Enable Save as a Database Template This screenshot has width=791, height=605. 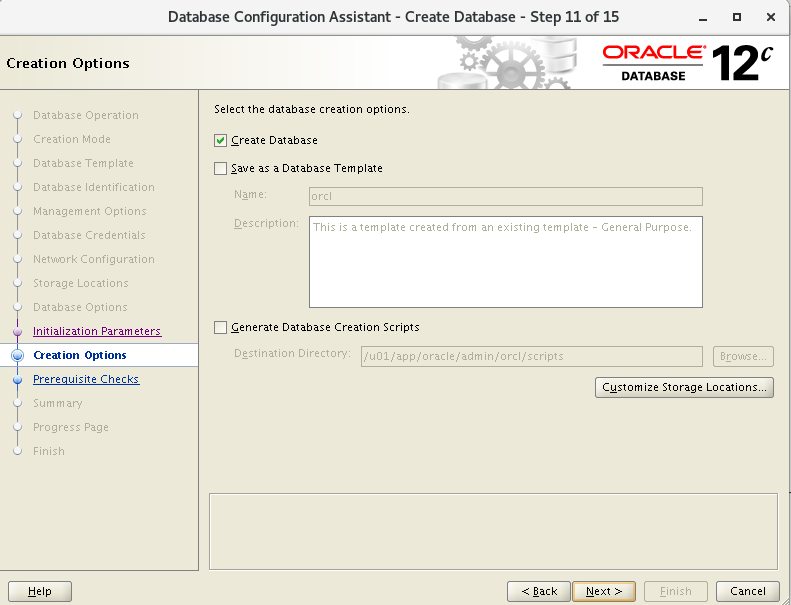pos(220,169)
